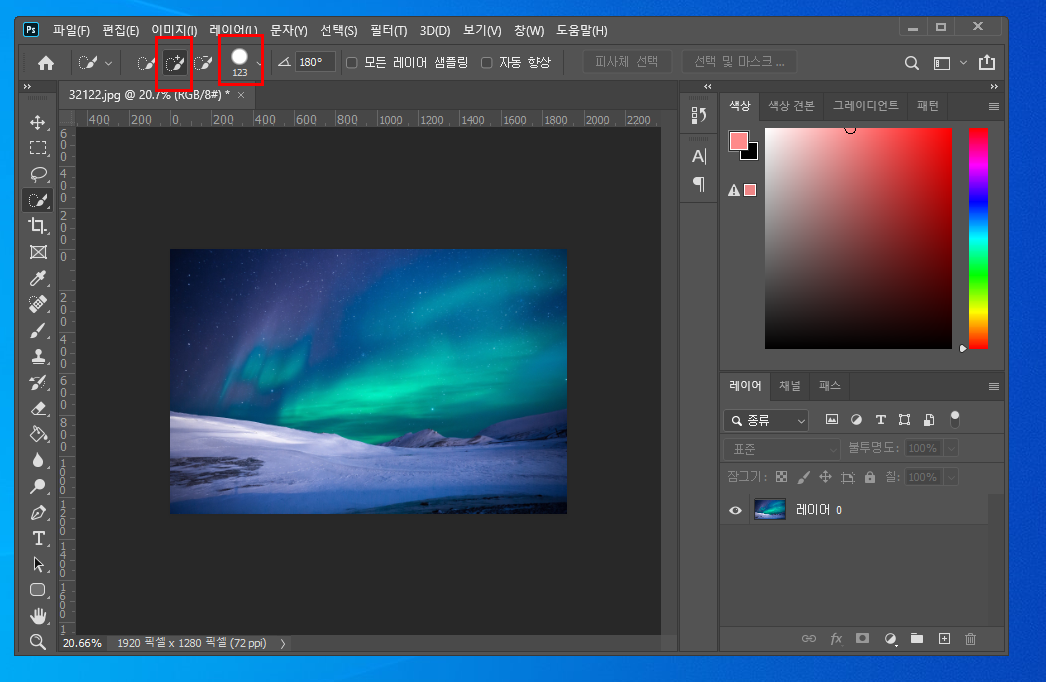Add layer mask icon
Screen dimensions: 1046x682
point(863,639)
